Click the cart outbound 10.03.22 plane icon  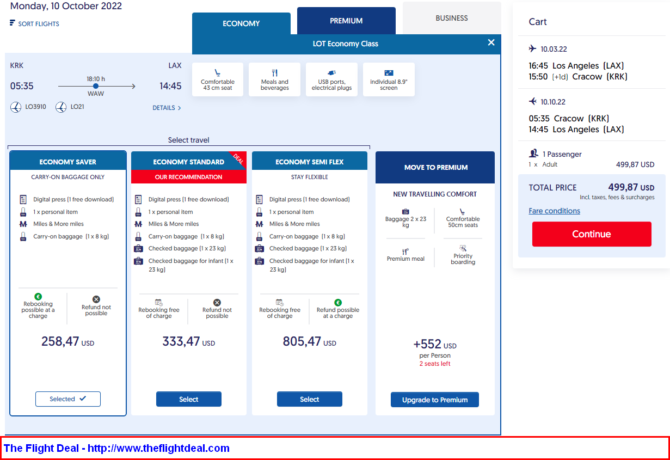[x=532, y=48]
